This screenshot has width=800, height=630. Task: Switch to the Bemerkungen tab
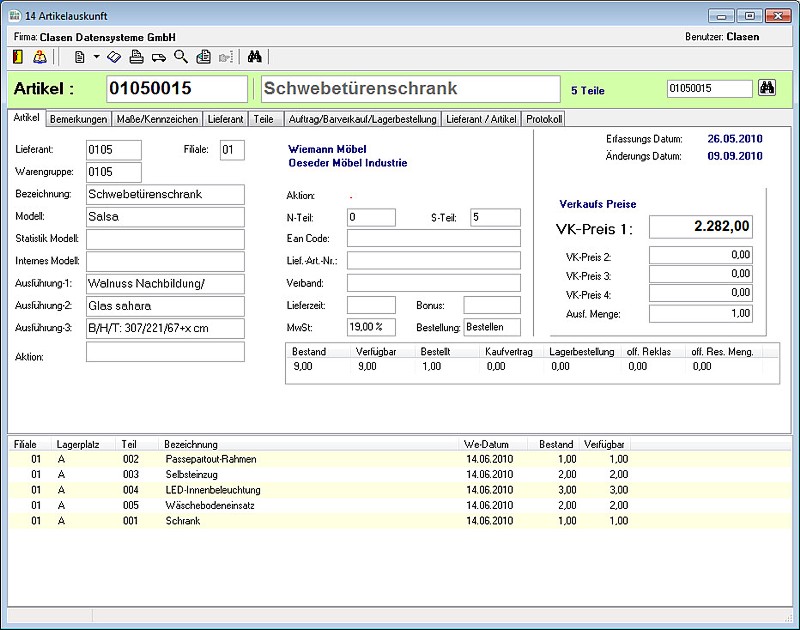tap(78, 119)
